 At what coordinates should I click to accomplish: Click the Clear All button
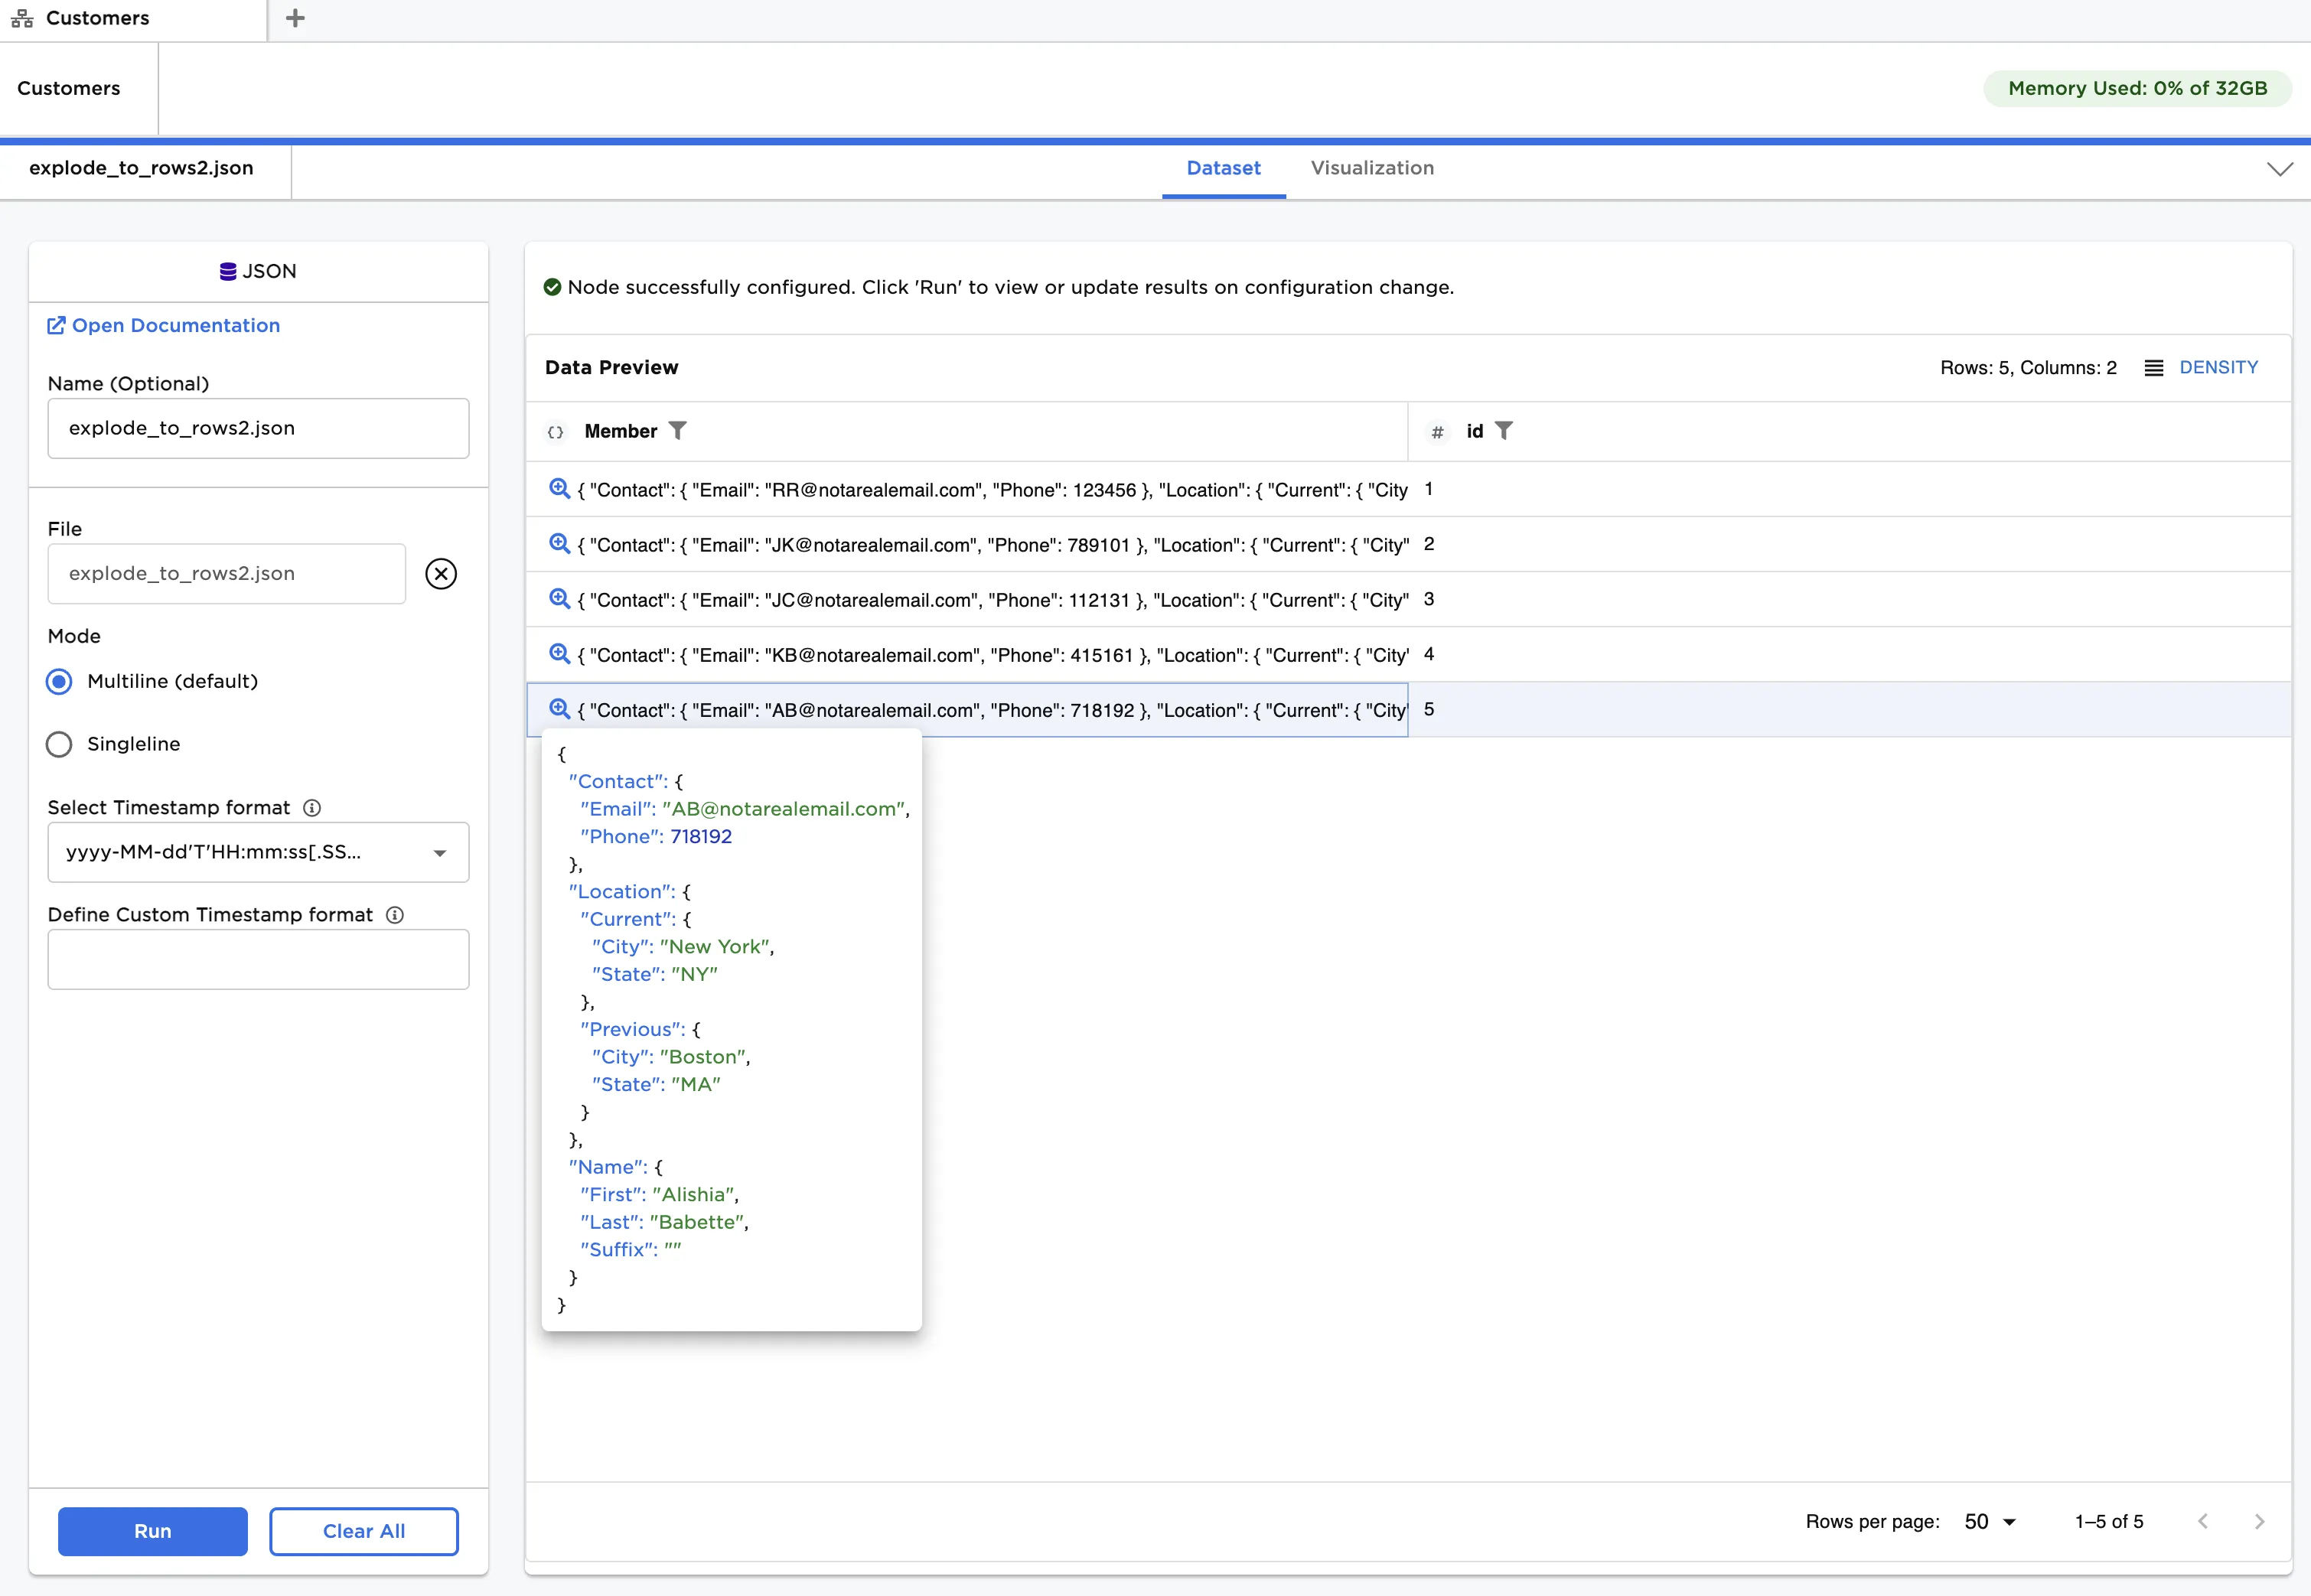[363, 1530]
